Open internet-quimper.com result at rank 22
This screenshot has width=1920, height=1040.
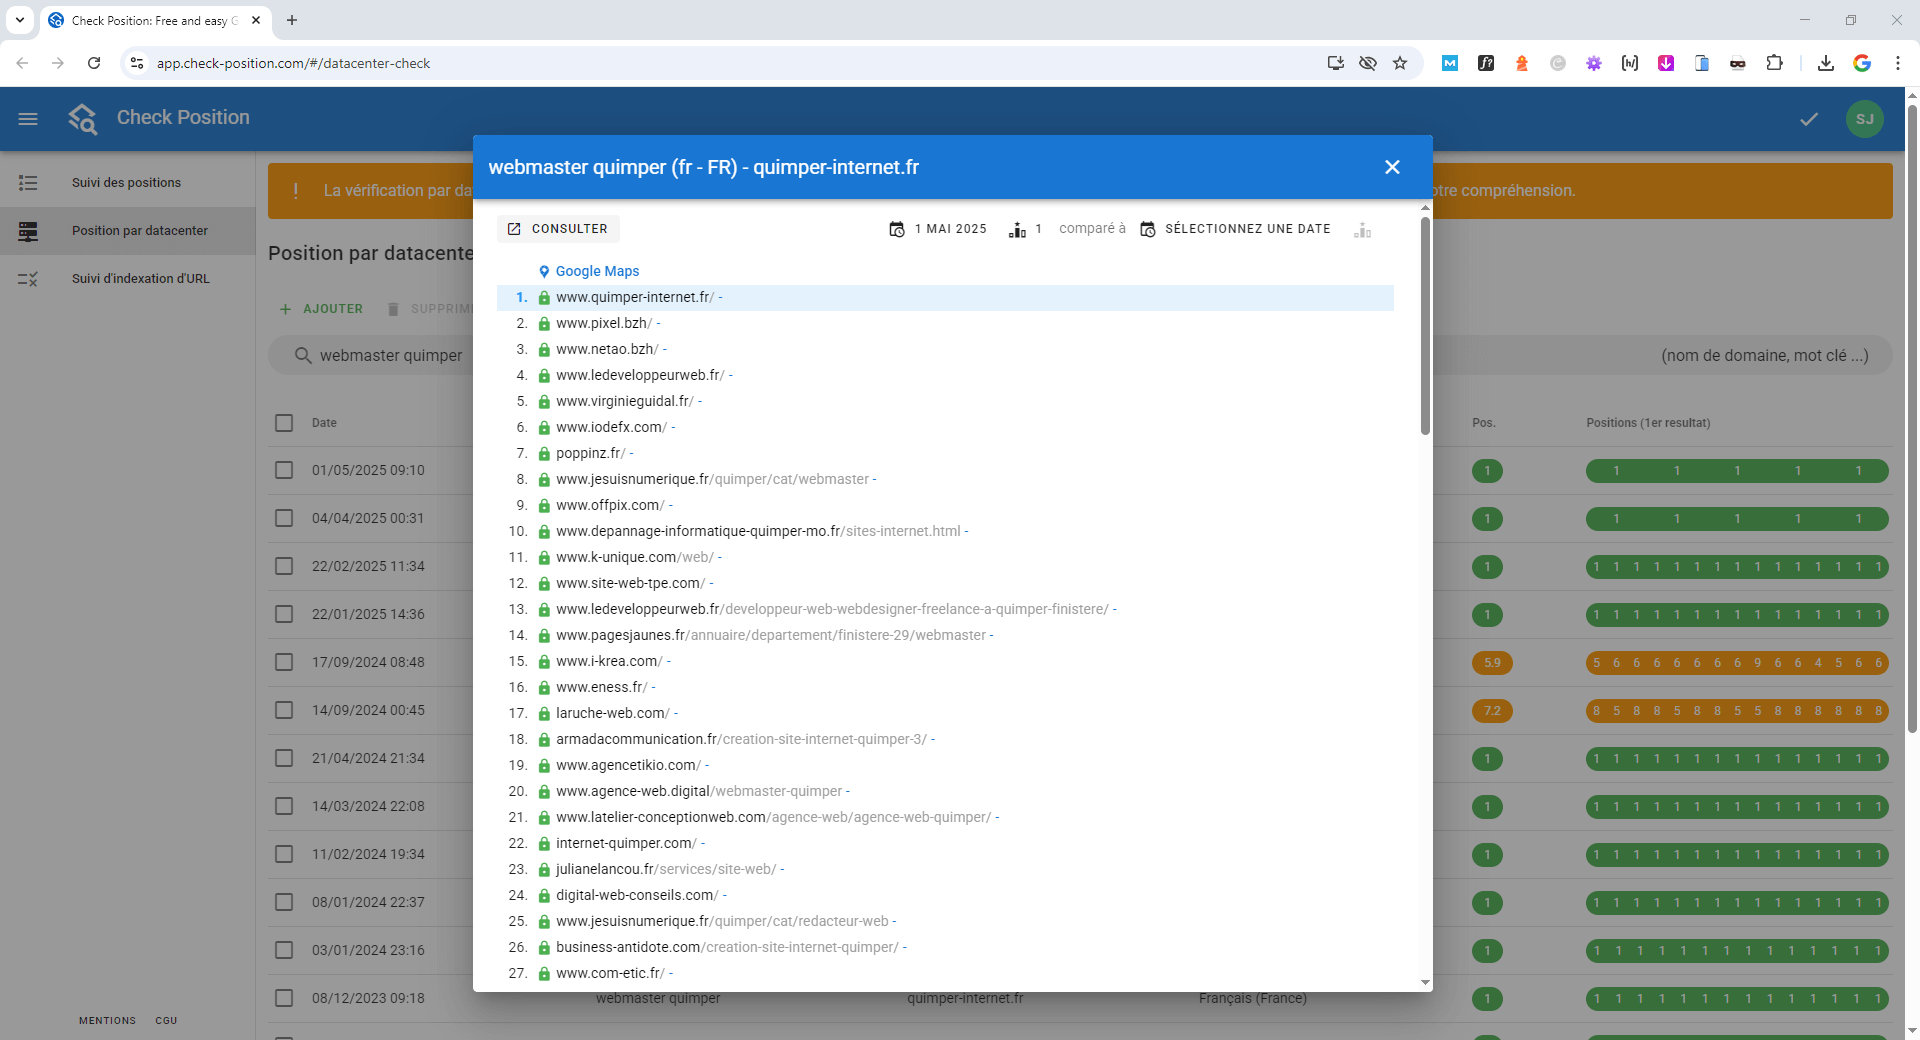click(x=626, y=843)
